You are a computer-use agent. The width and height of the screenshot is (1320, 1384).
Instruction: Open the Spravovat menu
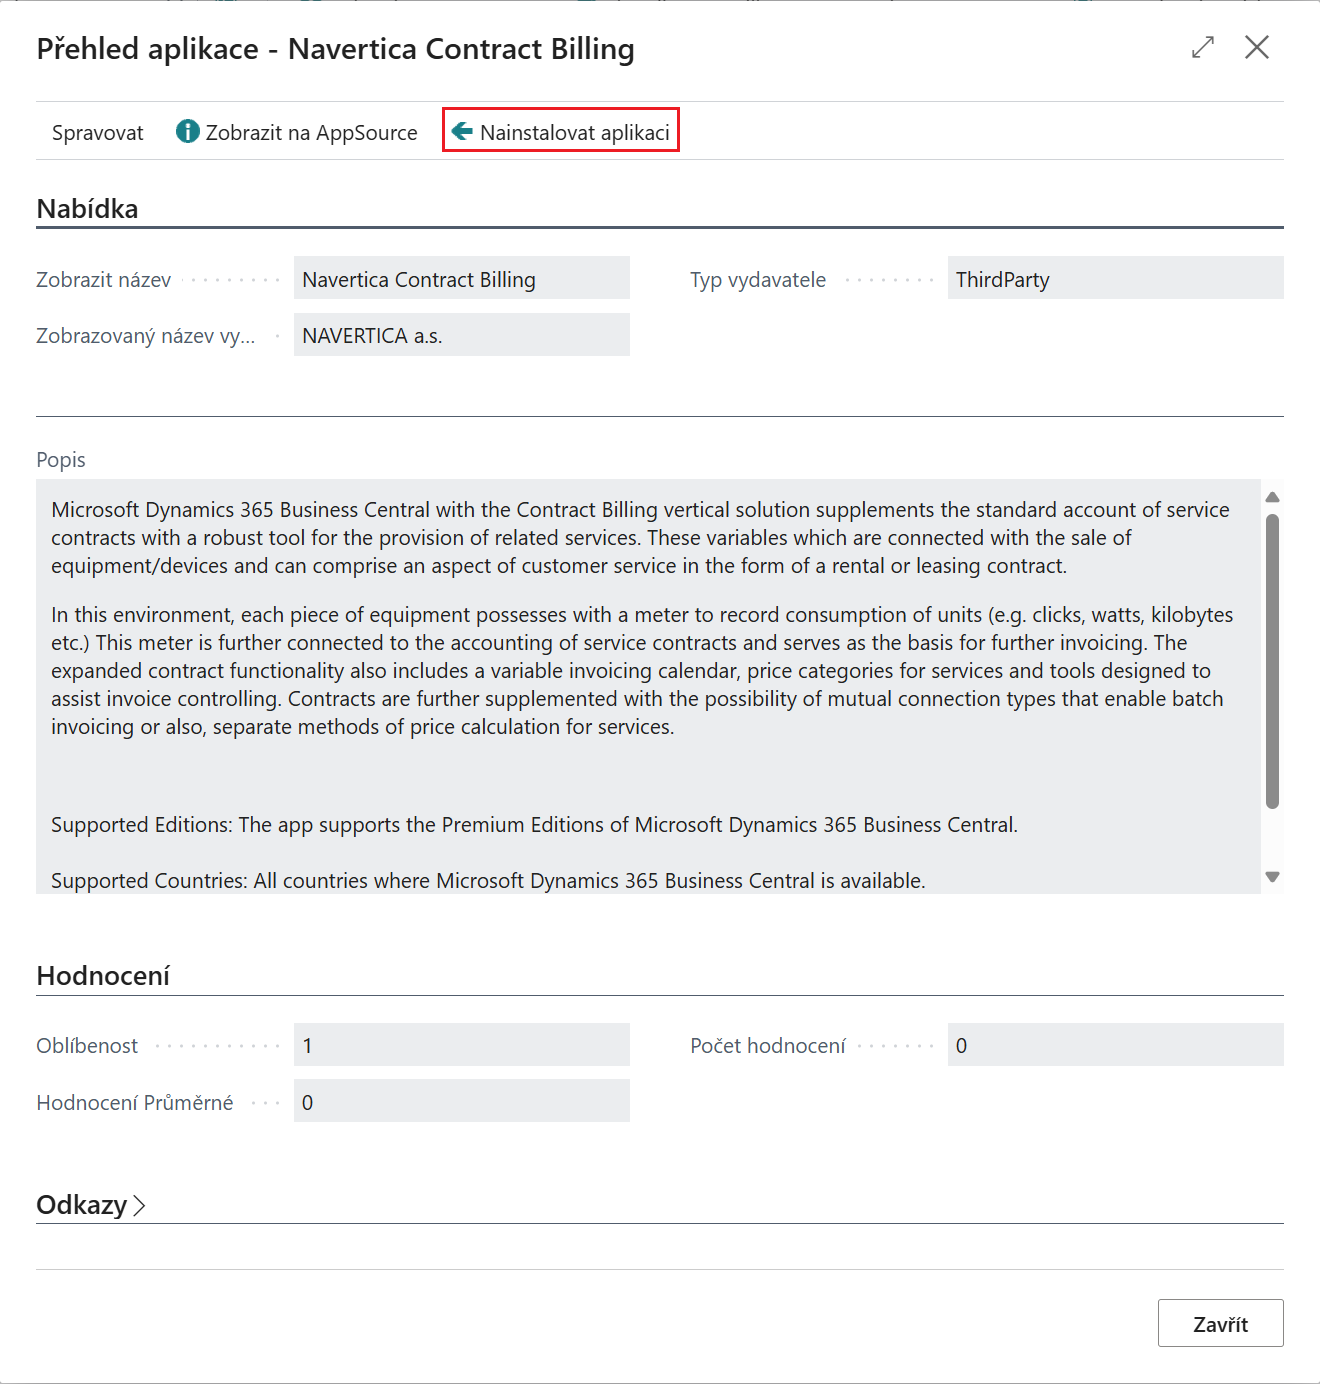pyautogui.click(x=97, y=133)
